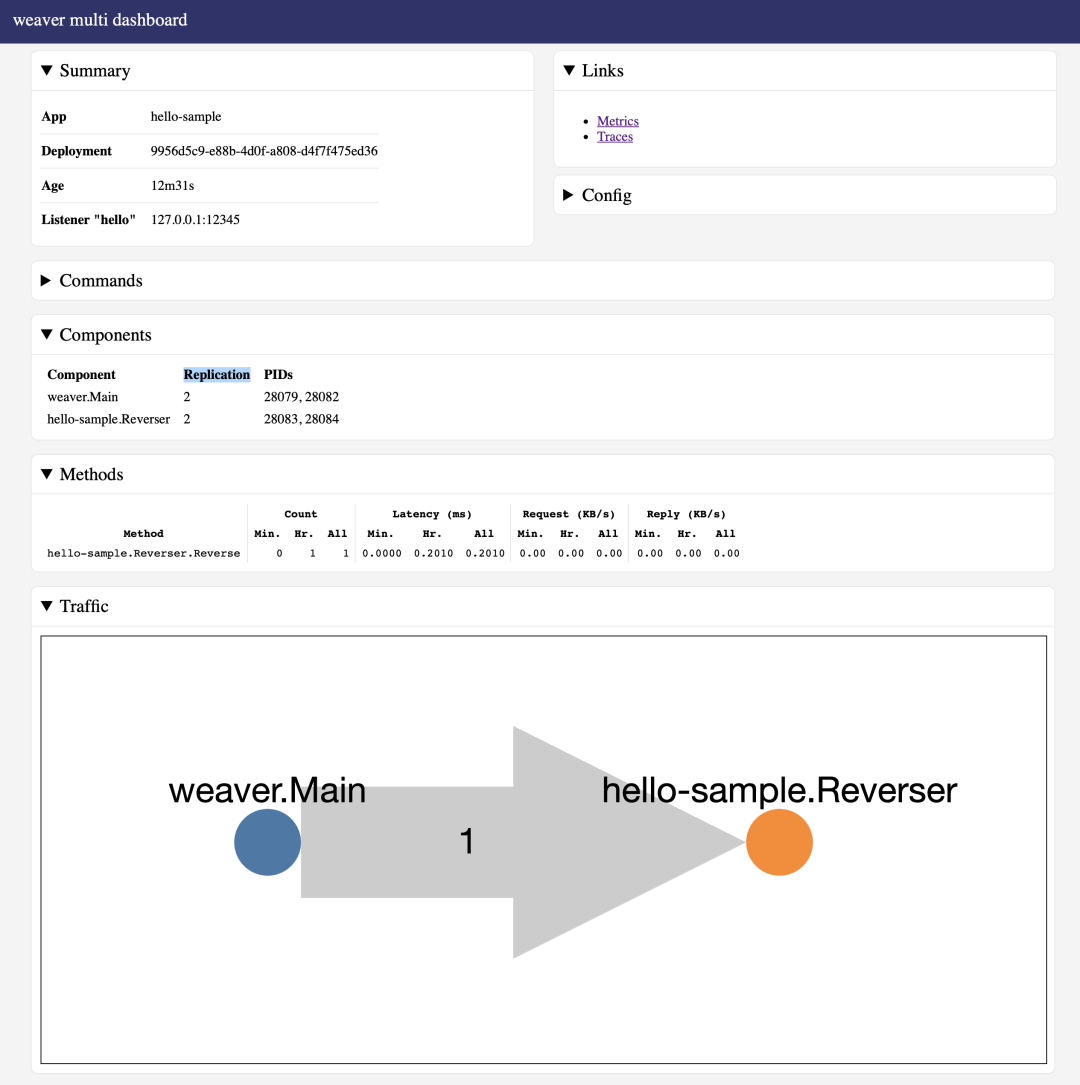This screenshot has width=1080, height=1085.
Task: Click the listener address 127.0.0.1:12345
Action: (195, 219)
